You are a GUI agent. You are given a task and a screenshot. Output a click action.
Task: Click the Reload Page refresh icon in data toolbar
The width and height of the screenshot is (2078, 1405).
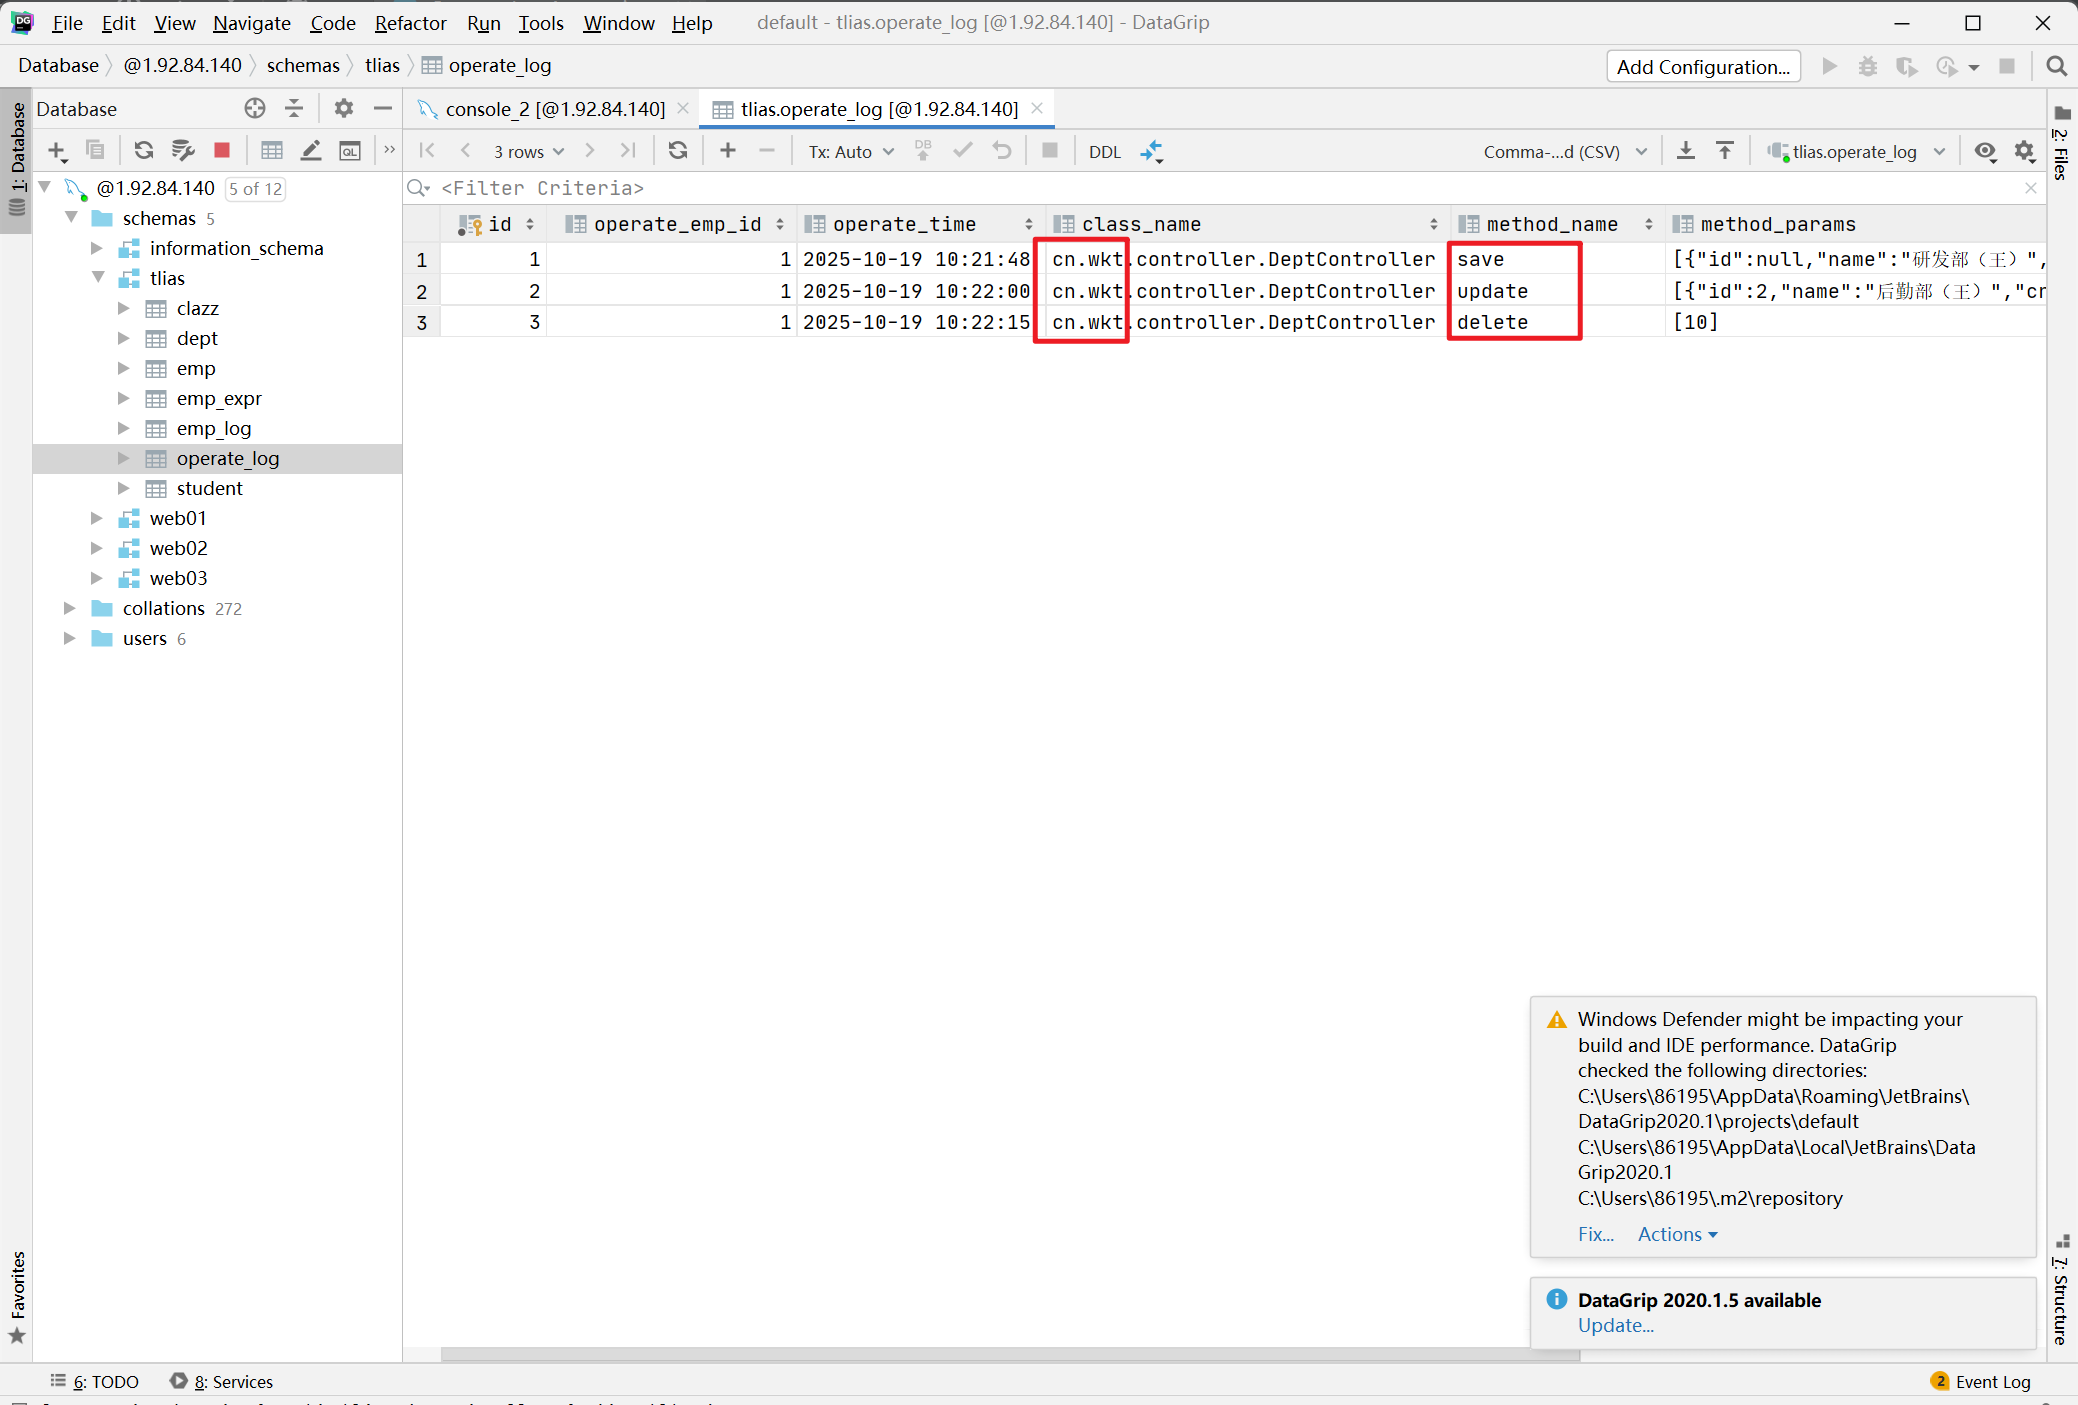(678, 151)
